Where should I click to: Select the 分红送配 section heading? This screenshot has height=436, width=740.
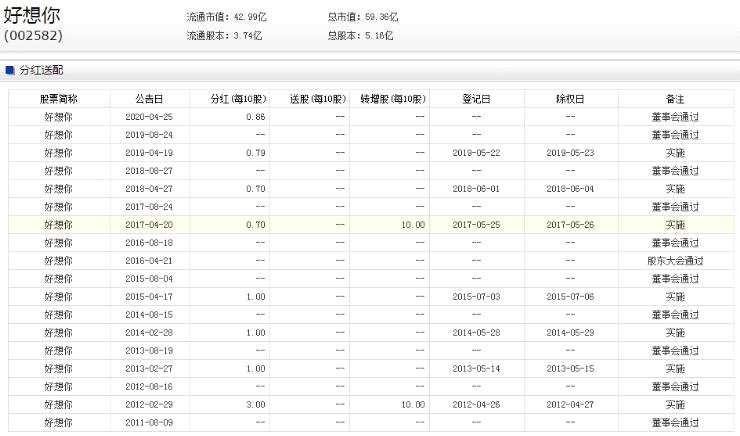41,70
